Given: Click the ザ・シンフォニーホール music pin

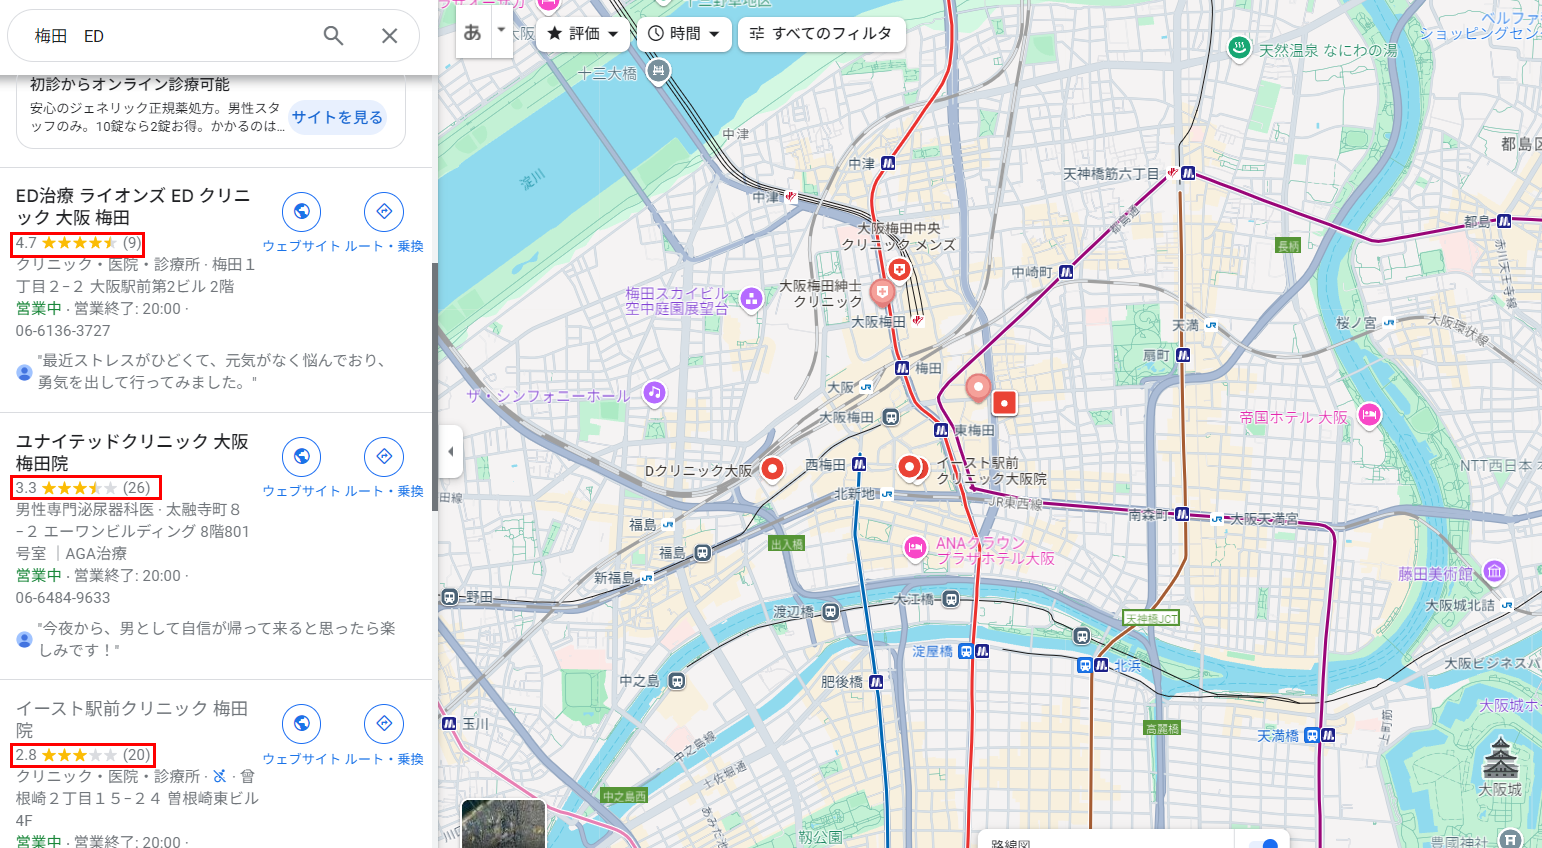Looking at the screenshot, I should 654,393.
